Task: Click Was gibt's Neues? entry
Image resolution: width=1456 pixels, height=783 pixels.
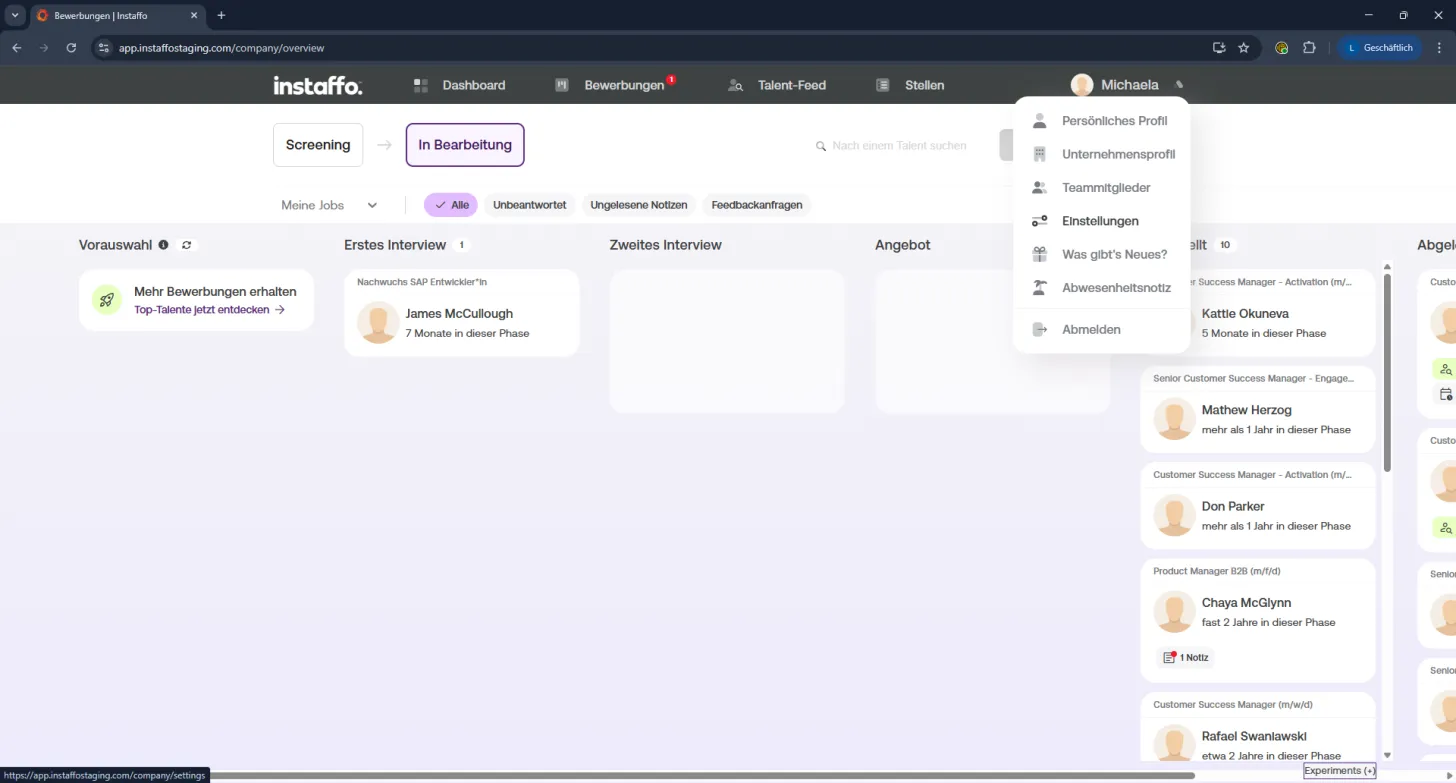Action: coord(1101,254)
